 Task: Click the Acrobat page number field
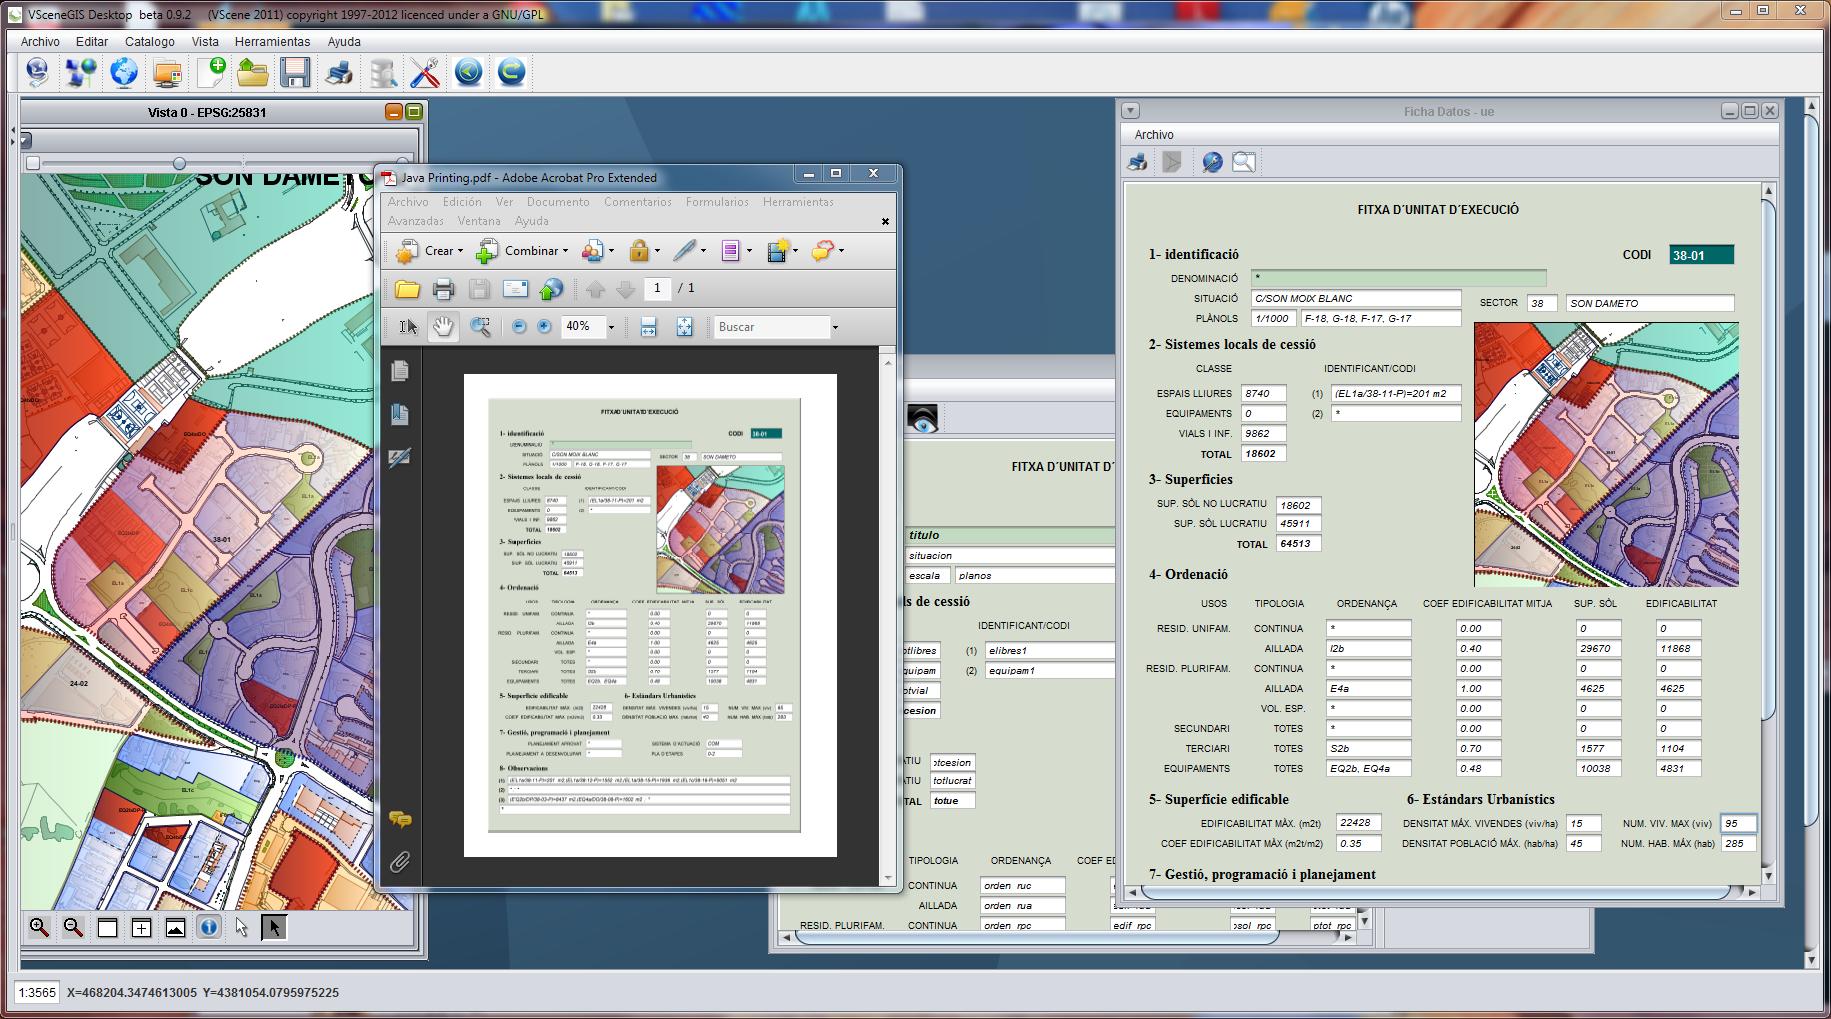click(x=657, y=288)
